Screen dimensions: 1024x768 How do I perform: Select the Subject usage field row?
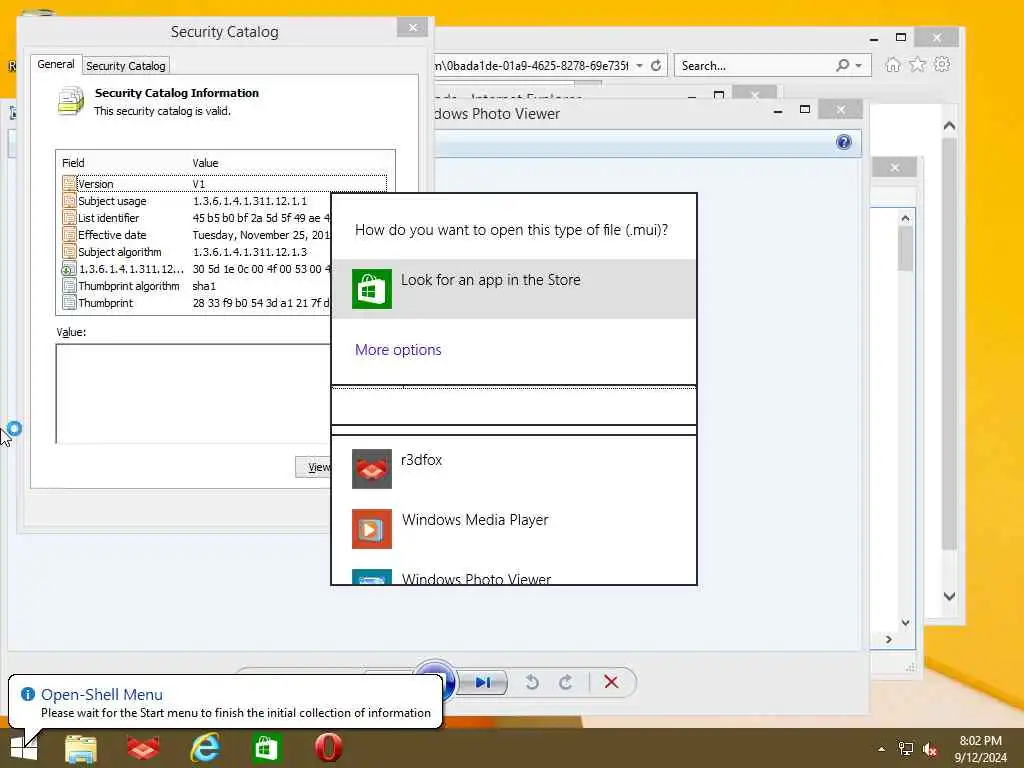(x=196, y=201)
